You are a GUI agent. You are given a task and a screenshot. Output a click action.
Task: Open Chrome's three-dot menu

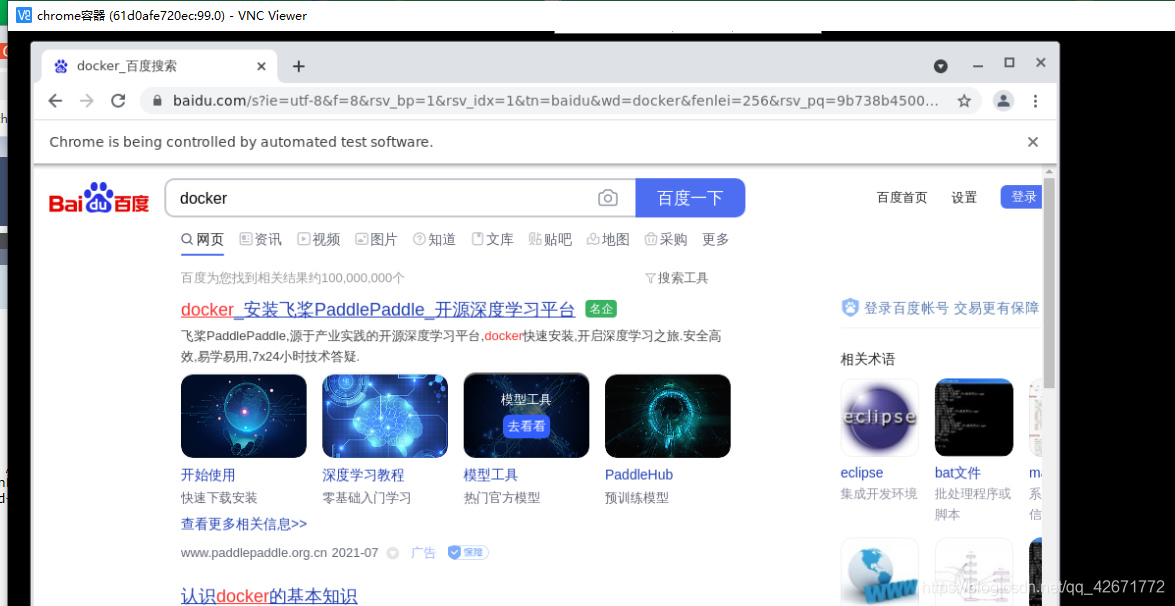click(x=1035, y=101)
